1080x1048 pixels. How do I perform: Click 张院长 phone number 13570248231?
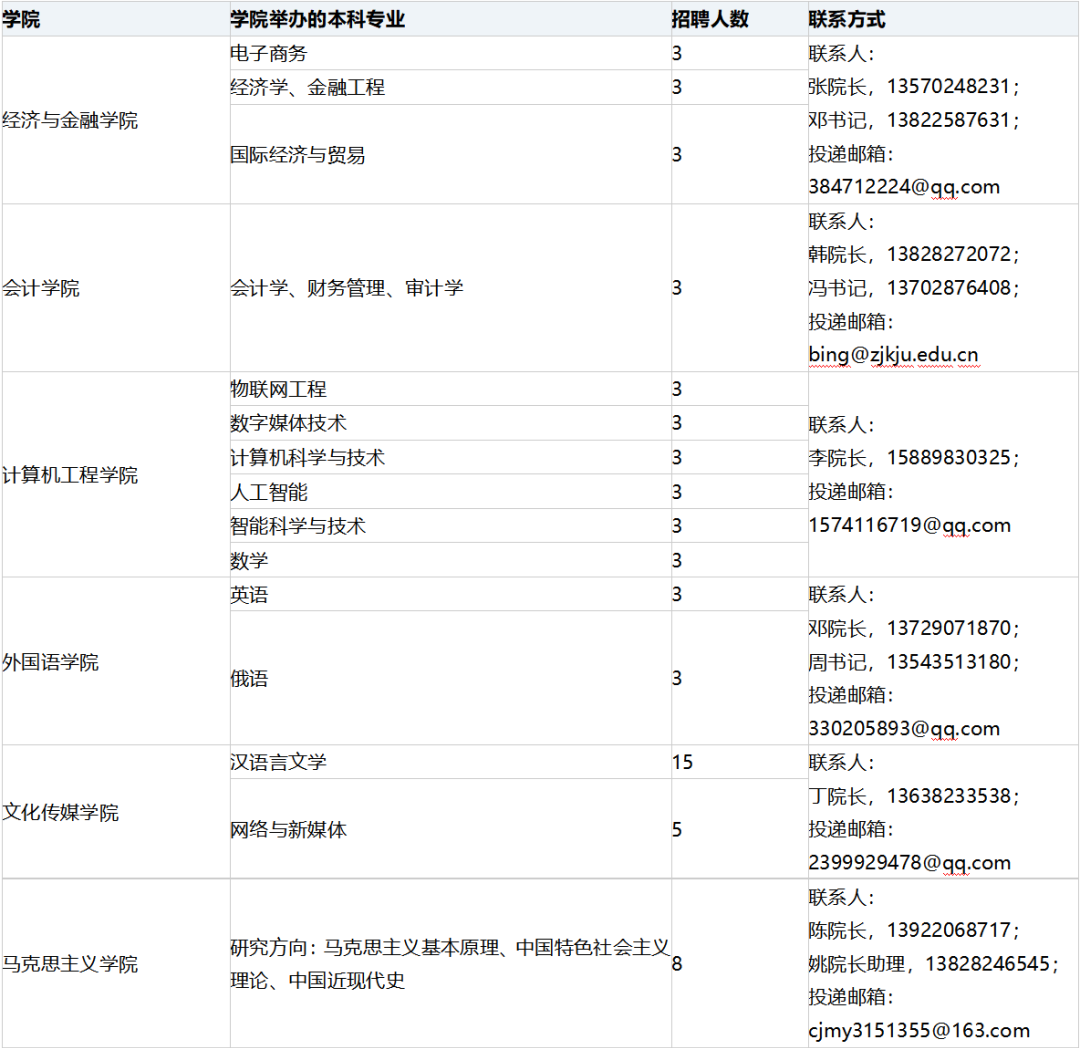pyautogui.click(x=948, y=86)
